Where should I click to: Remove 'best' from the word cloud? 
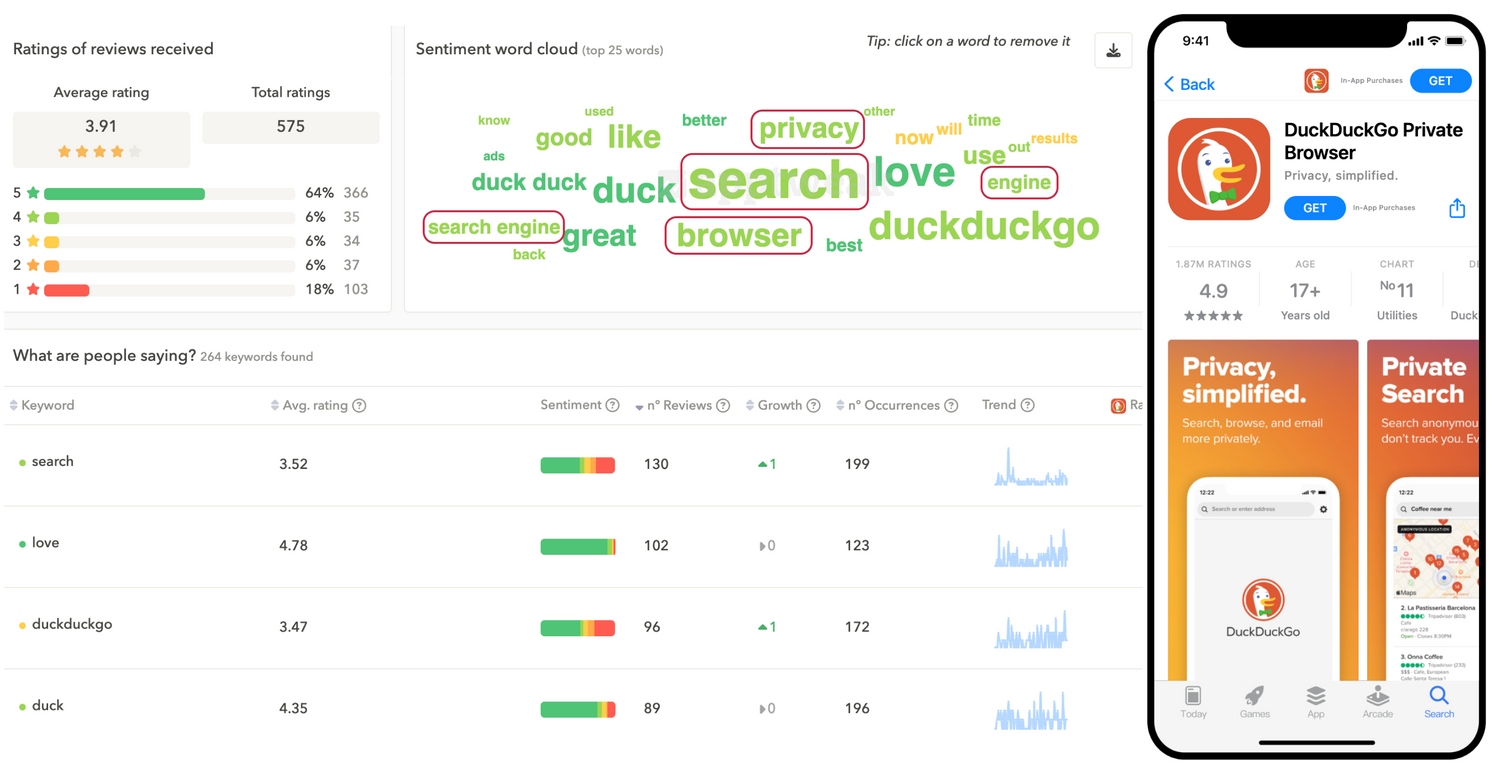(x=844, y=245)
